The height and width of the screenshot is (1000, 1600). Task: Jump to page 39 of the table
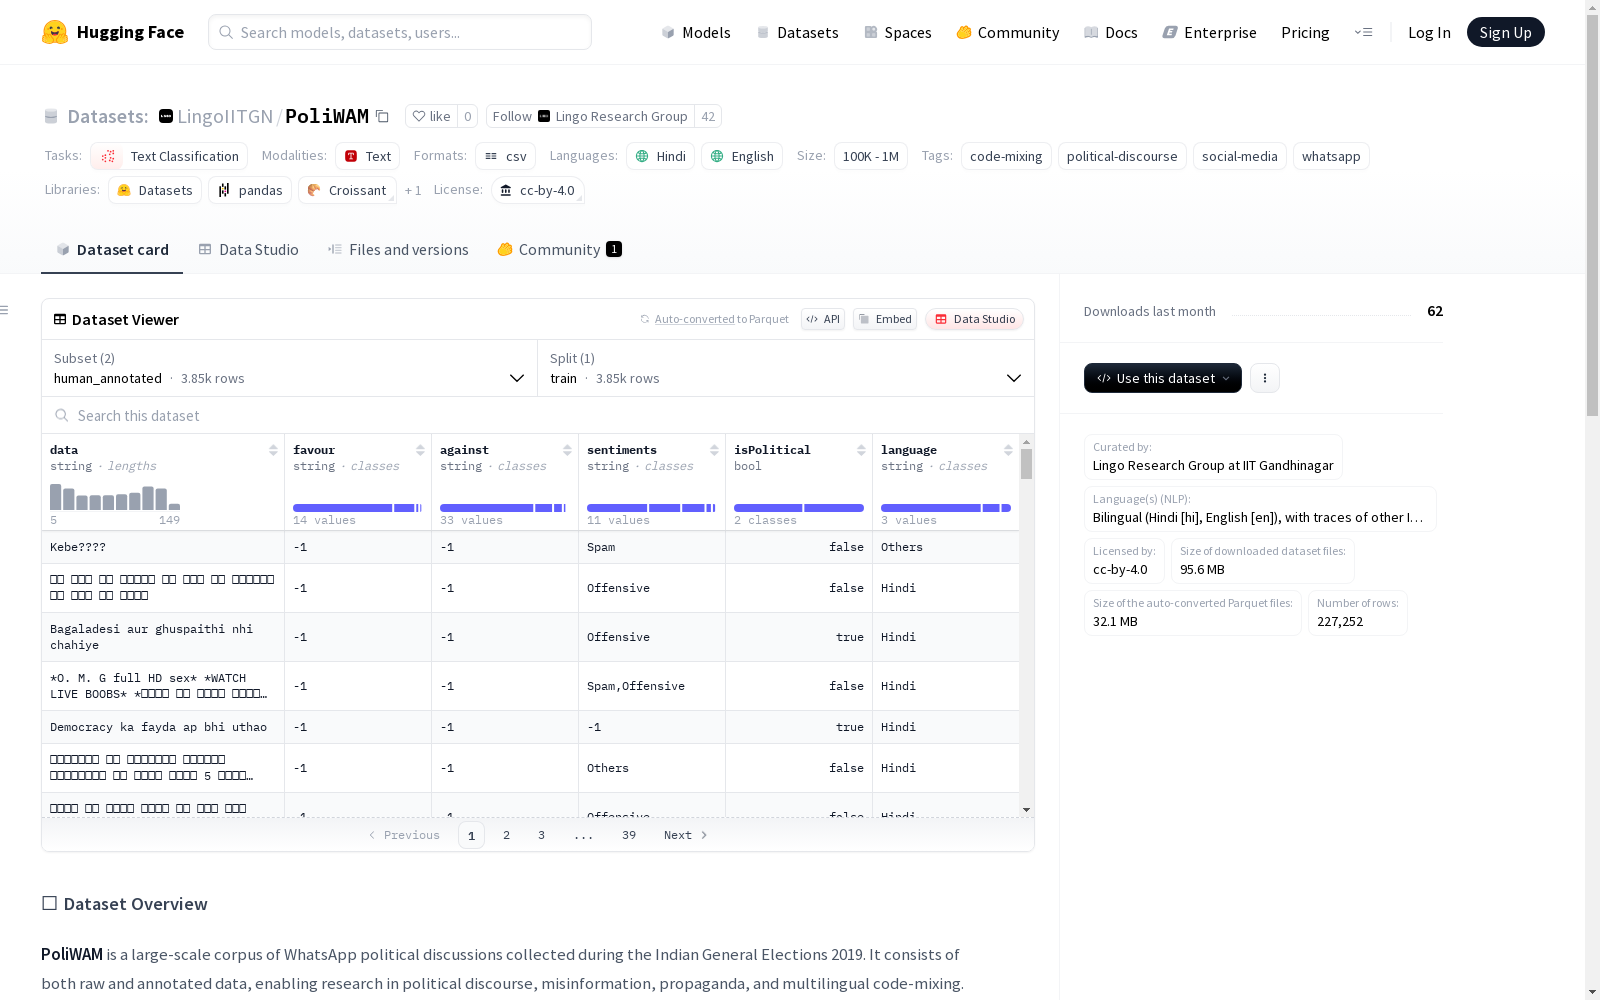(x=629, y=835)
